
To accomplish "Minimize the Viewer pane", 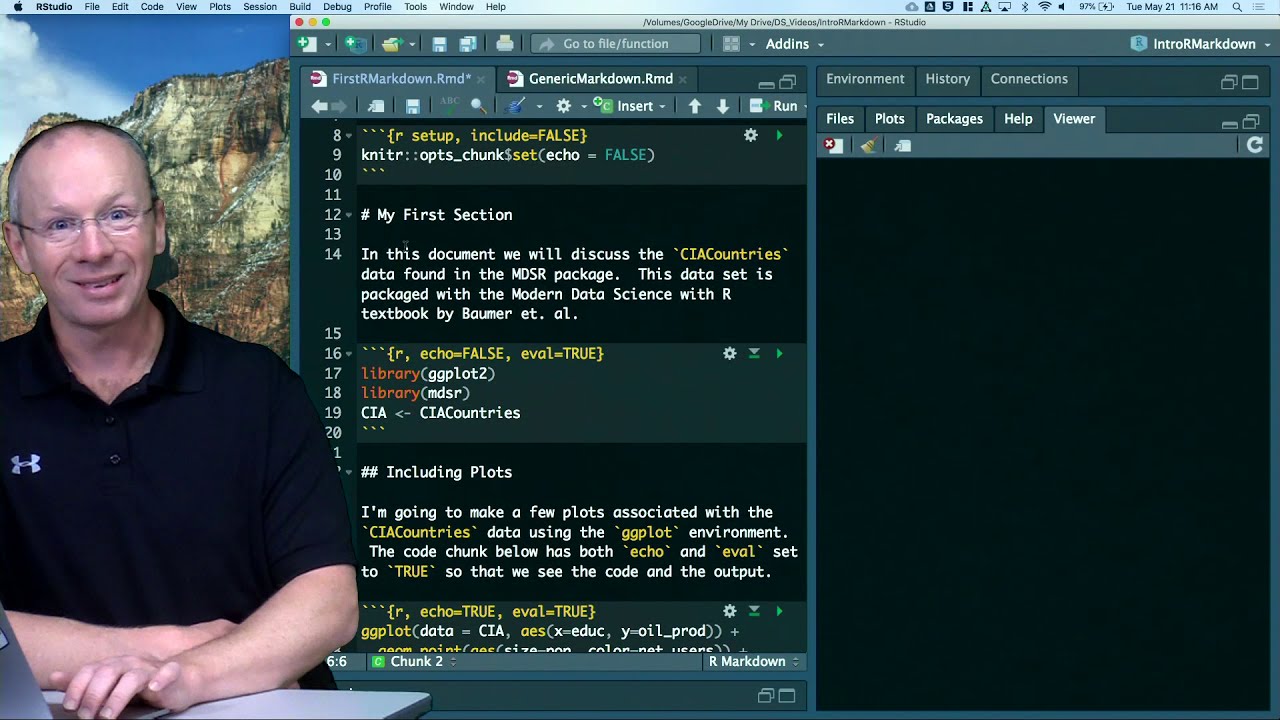I will point(1230,123).
